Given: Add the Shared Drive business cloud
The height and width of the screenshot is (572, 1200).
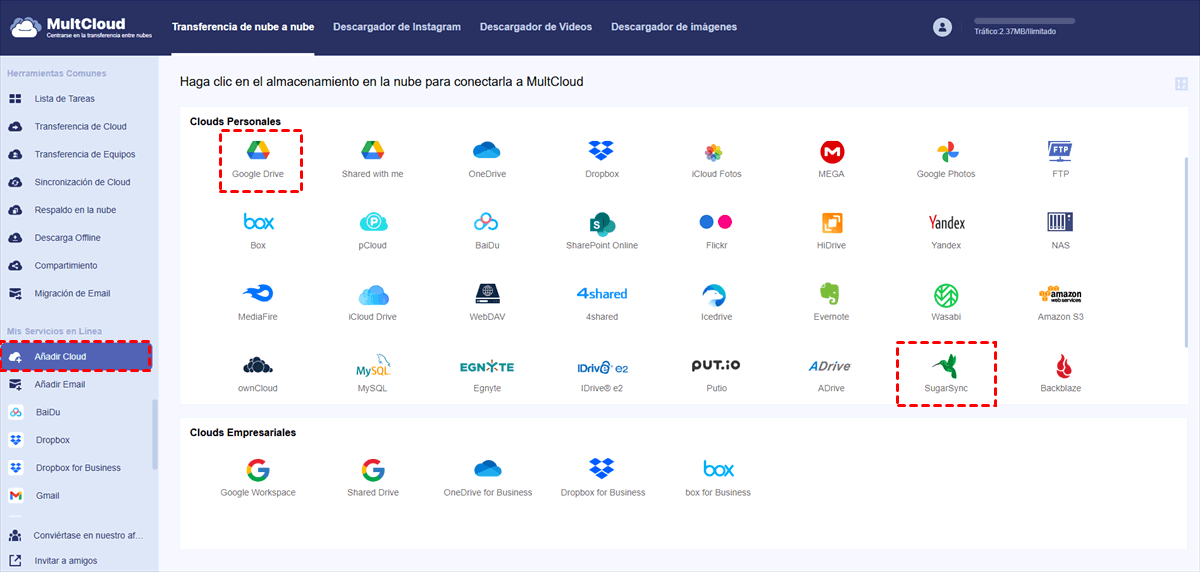Looking at the screenshot, I should pos(372,479).
